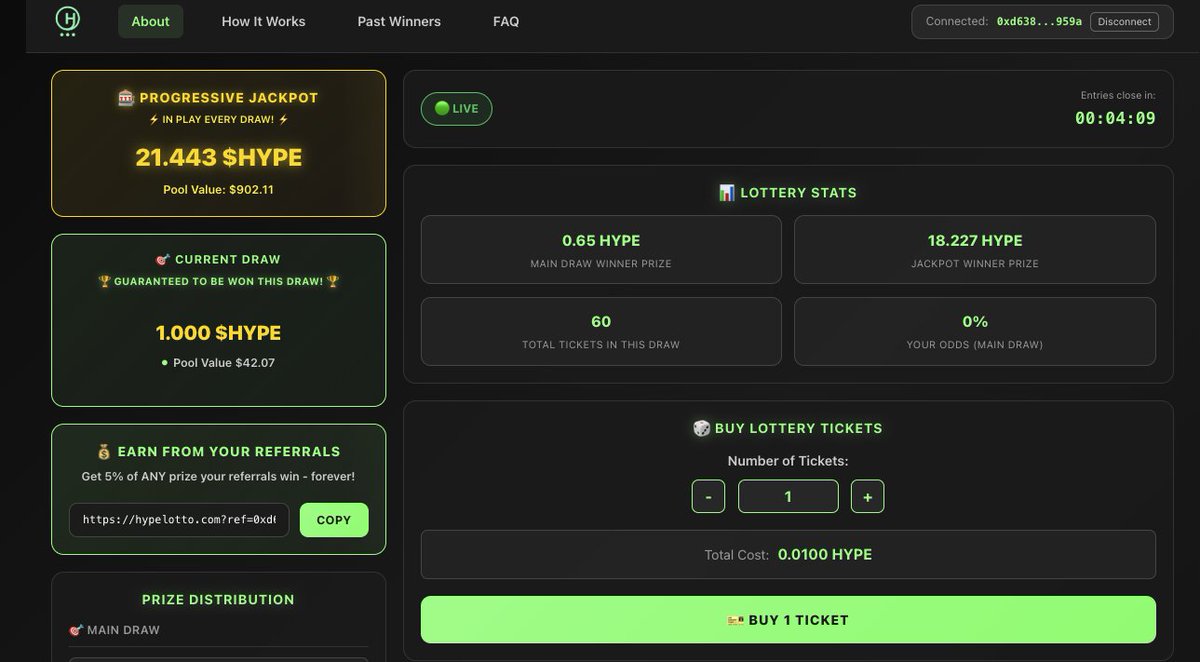The height and width of the screenshot is (662, 1200).
Task: Click the 0.65 HYPE main draw winner prize card
Action: point(601,250)
